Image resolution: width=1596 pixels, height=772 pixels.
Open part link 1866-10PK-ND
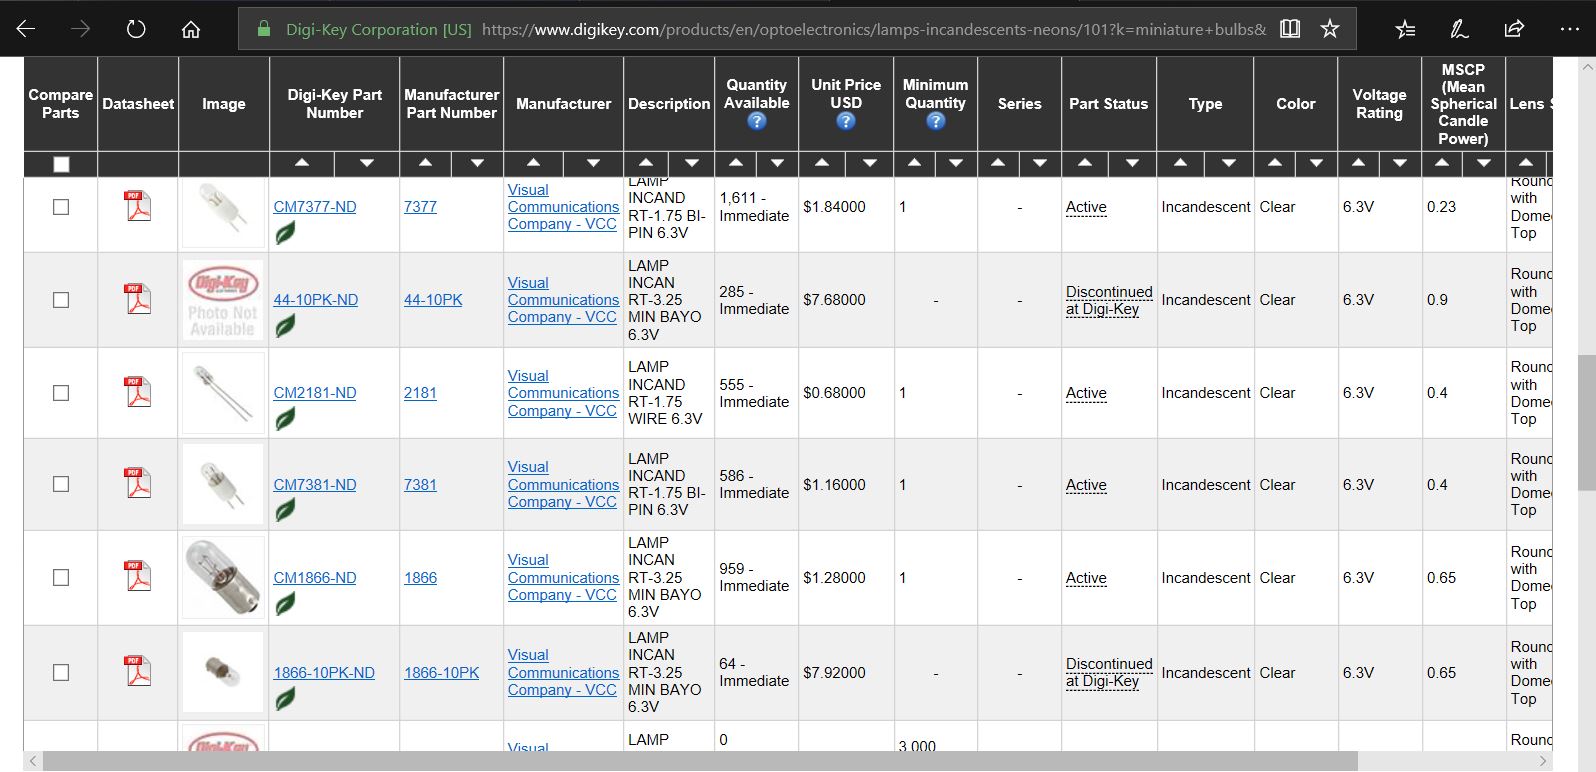click(324, 673)
